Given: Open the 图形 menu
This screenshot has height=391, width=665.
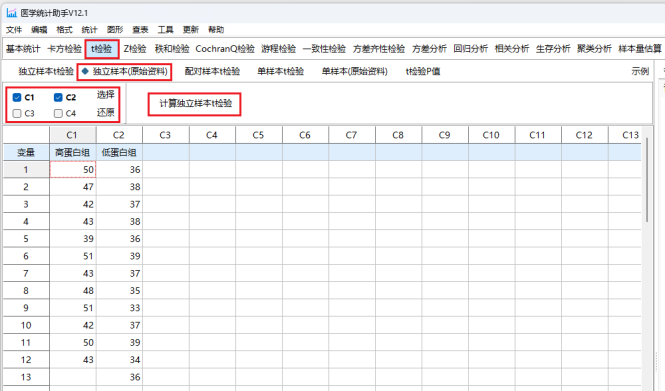Looking at the screenshot, I should pos(115,30).
